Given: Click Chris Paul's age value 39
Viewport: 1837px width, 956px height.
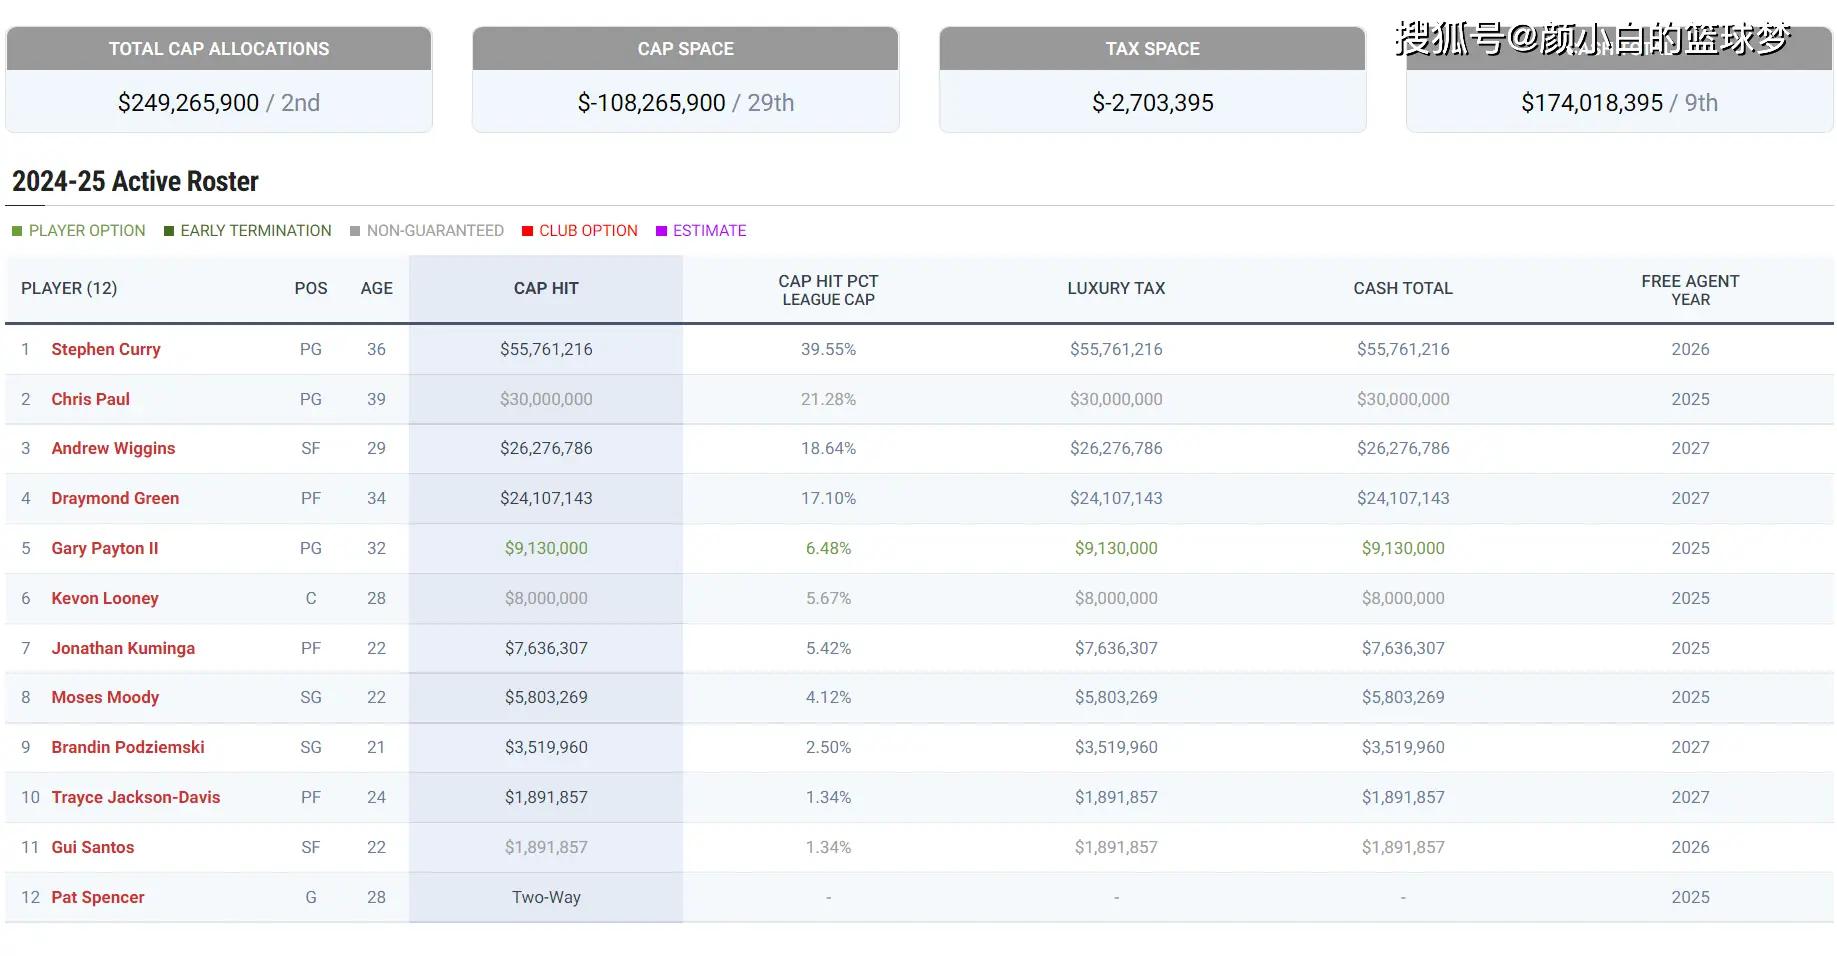Looking at the screenshot, I should (x=376, y=399).
